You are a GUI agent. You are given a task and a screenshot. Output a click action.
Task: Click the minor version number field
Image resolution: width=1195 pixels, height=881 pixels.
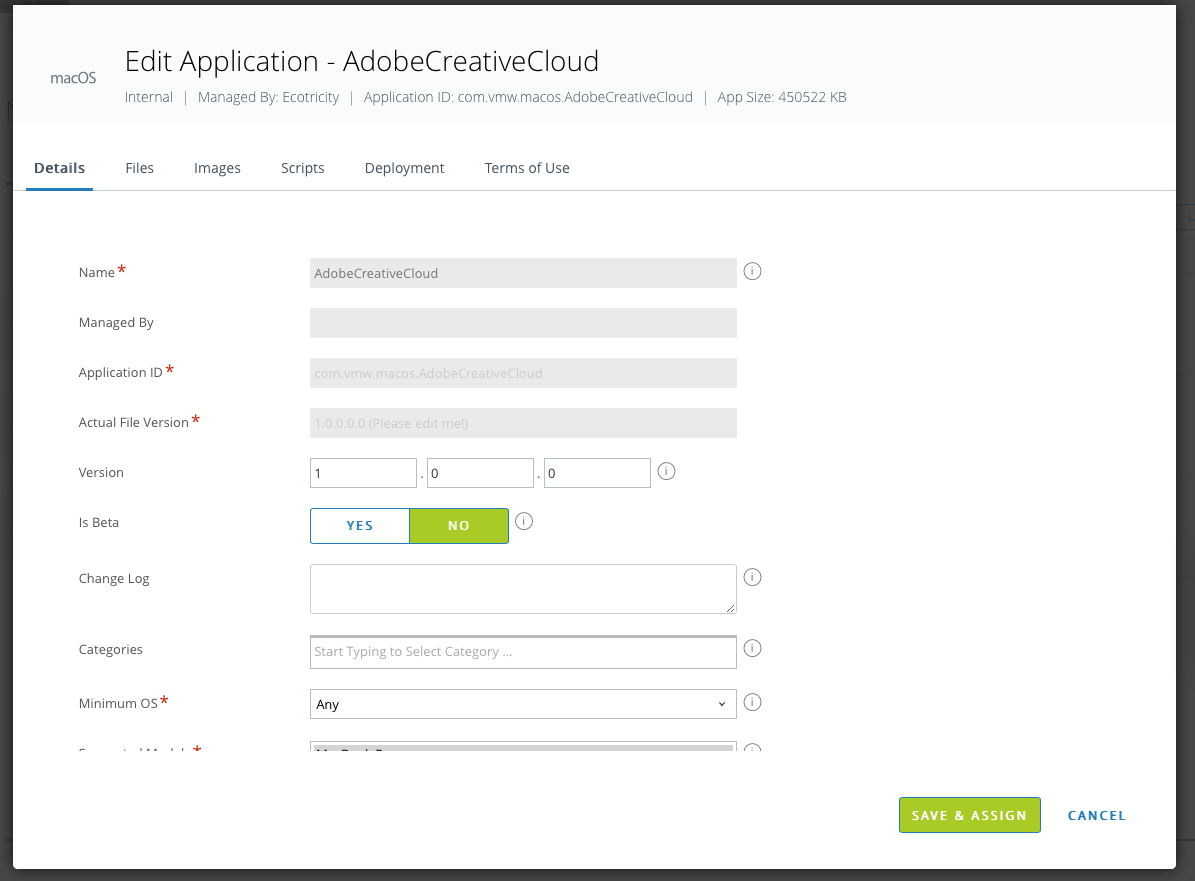coord(480,473)
